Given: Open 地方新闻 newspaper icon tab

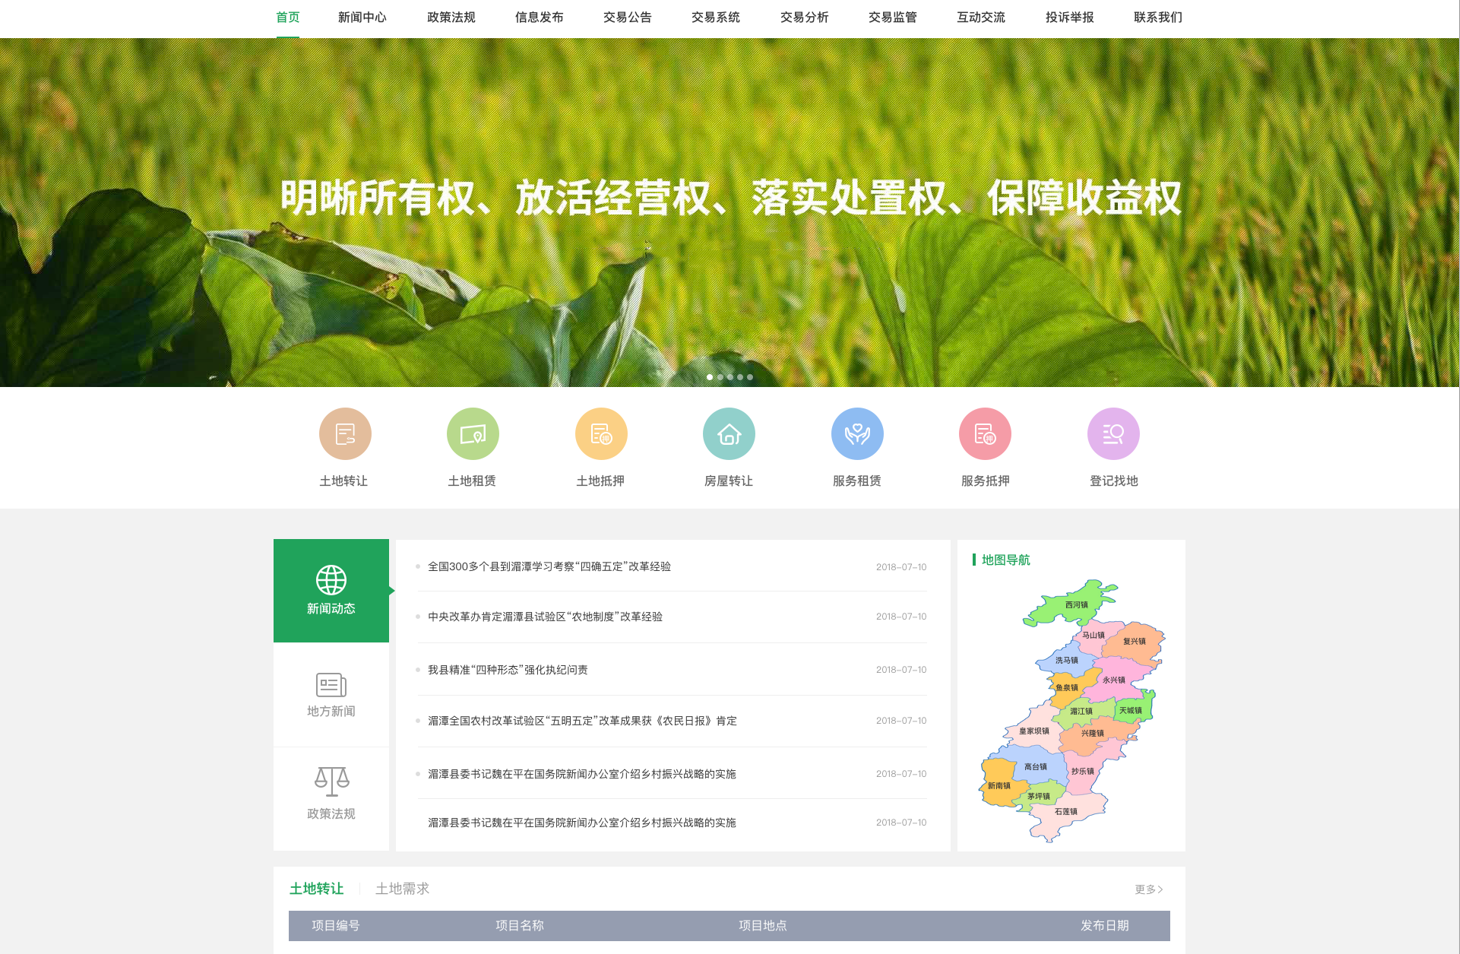Looking at the screenshot, I should (331, 694).
